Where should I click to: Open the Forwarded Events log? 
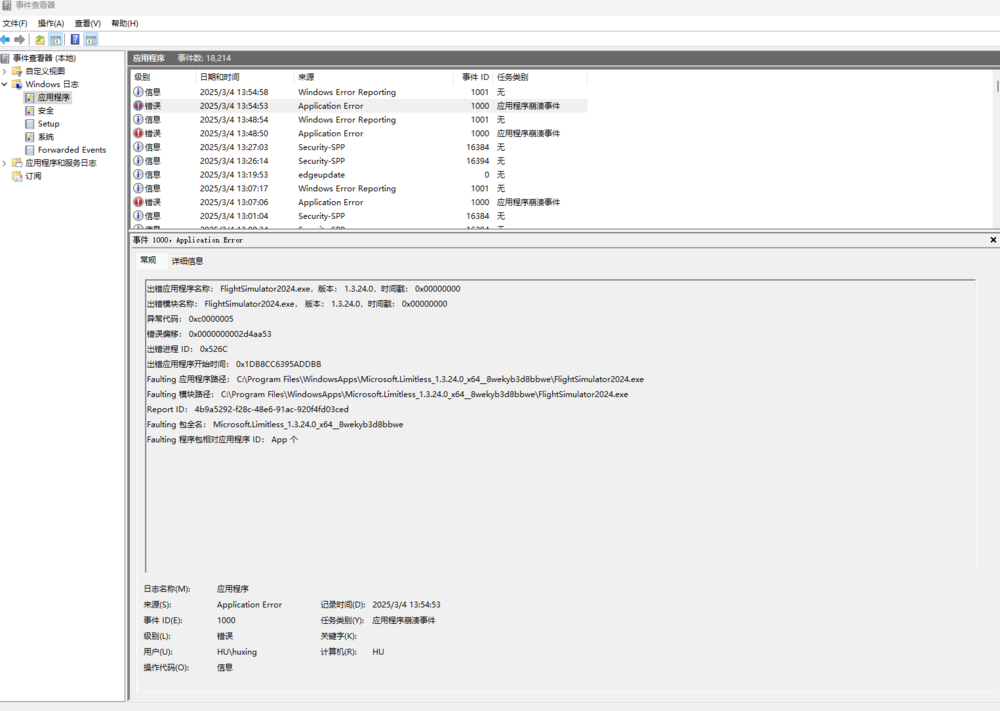[x=71, y=150]
